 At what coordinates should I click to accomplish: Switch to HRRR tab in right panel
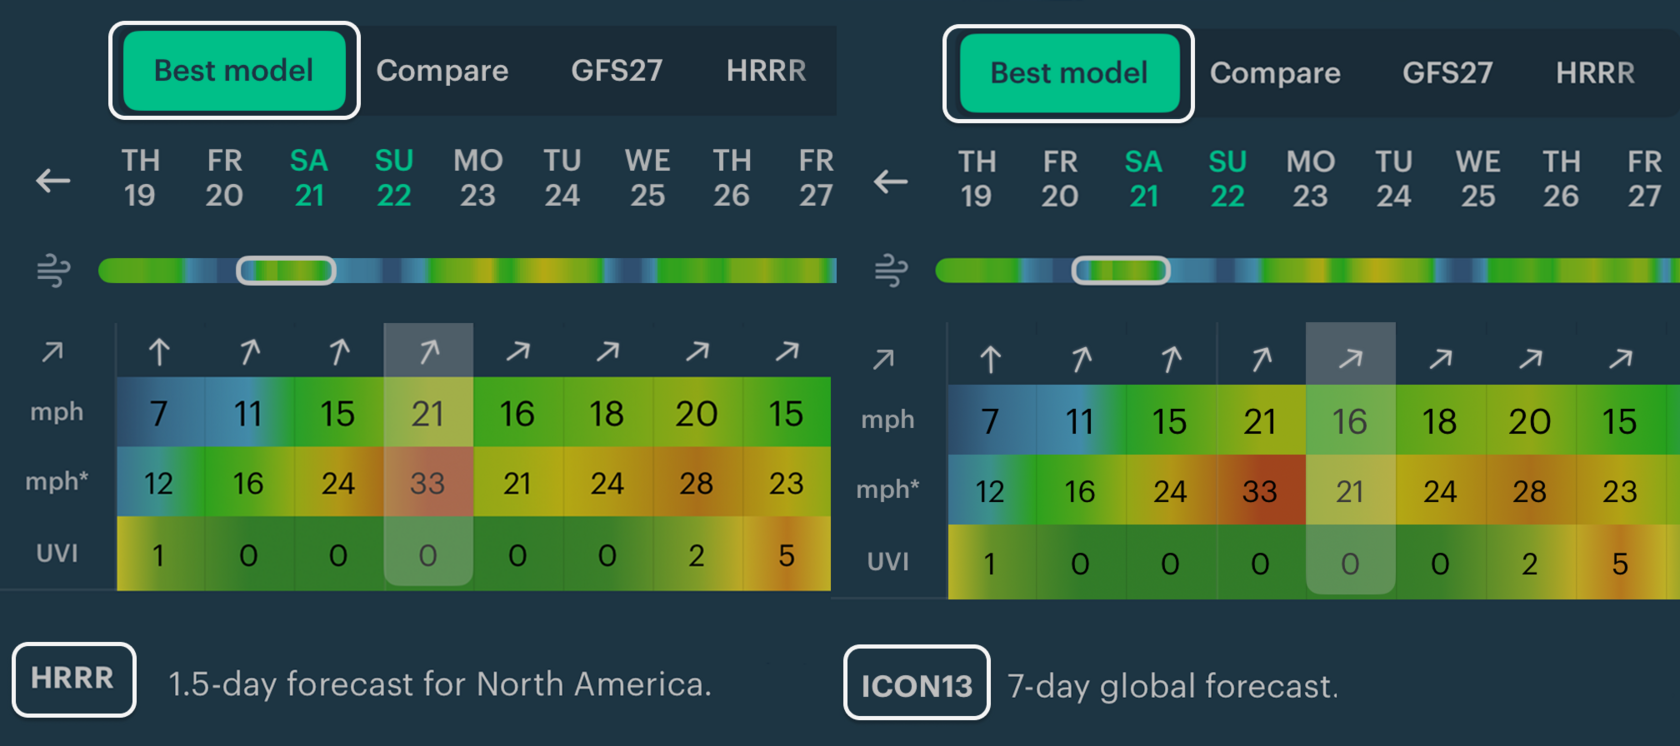point(1595,73)
